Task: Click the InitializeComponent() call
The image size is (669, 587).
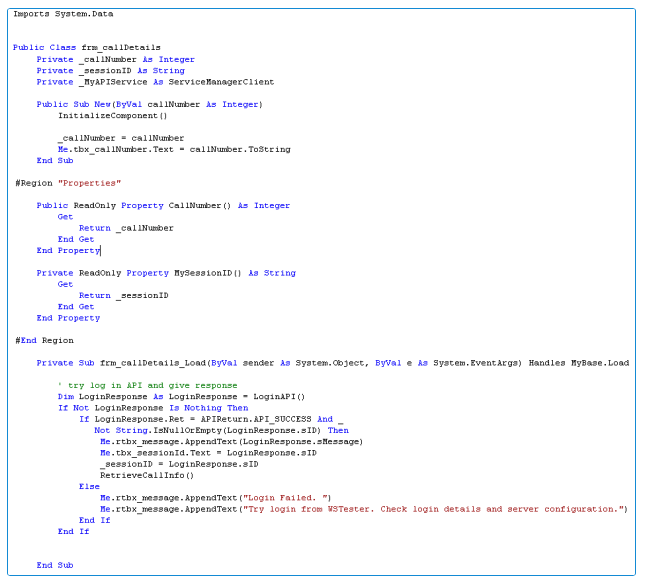Action: tap(112, 116)
